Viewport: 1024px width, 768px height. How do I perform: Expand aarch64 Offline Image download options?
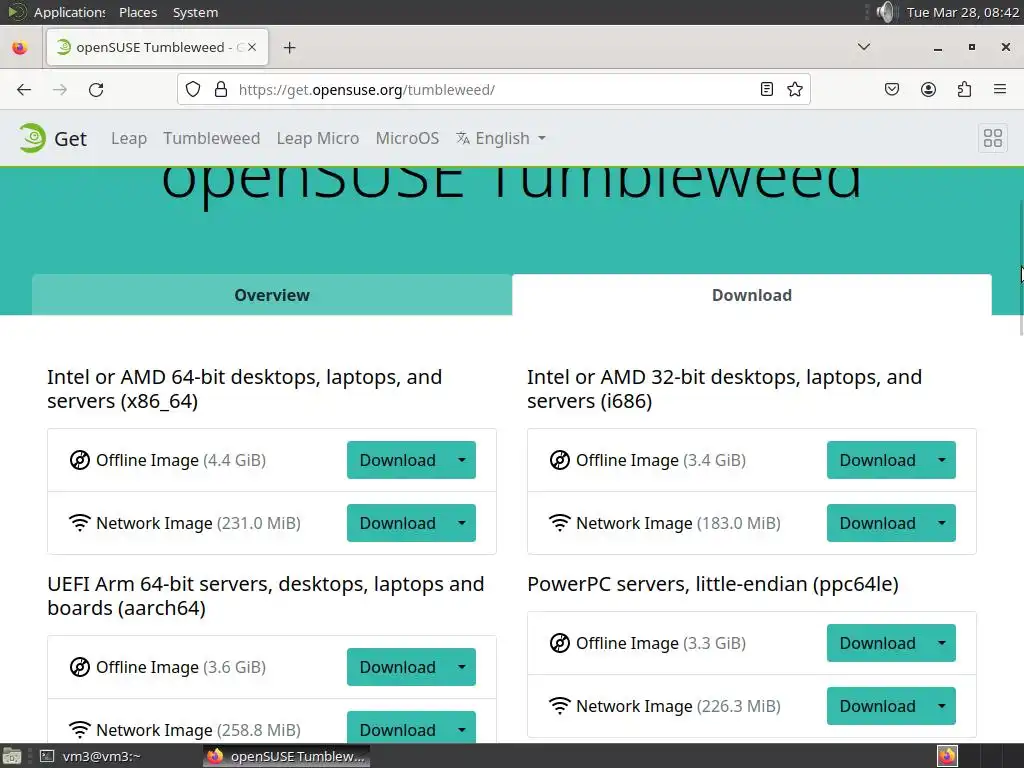pos(462,667)
